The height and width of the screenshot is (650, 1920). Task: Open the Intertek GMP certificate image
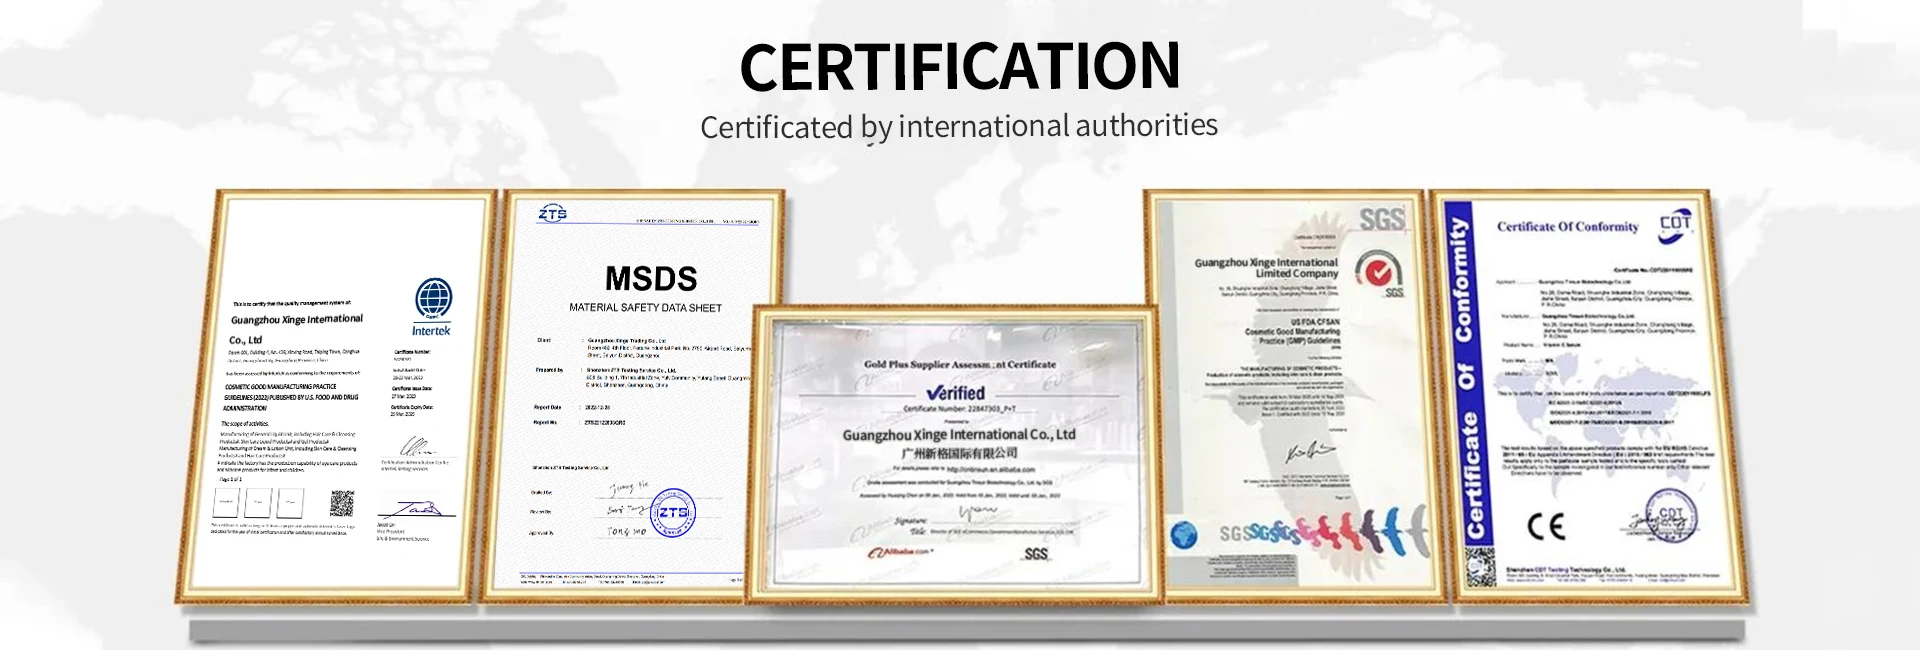click(336, 397)
